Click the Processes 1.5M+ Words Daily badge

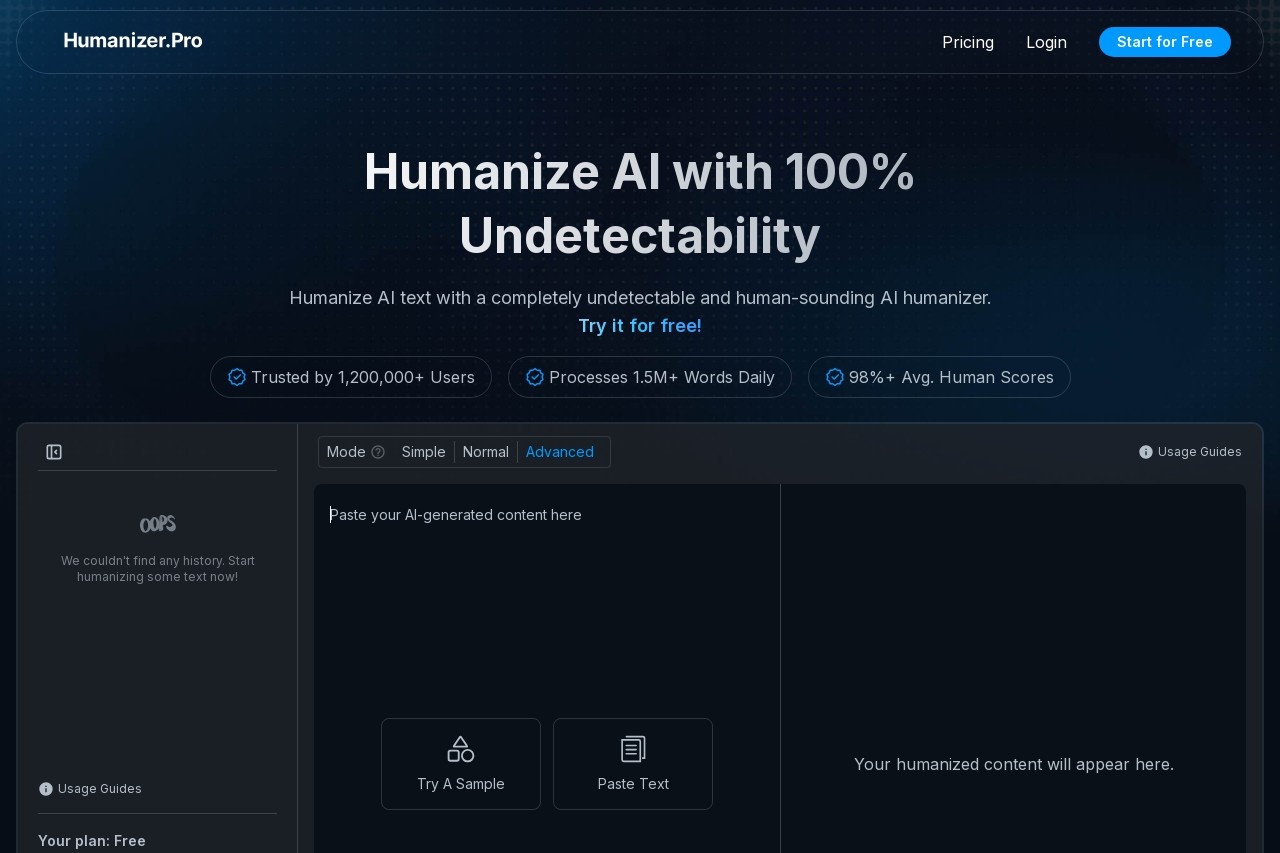(x=650, y=377)
